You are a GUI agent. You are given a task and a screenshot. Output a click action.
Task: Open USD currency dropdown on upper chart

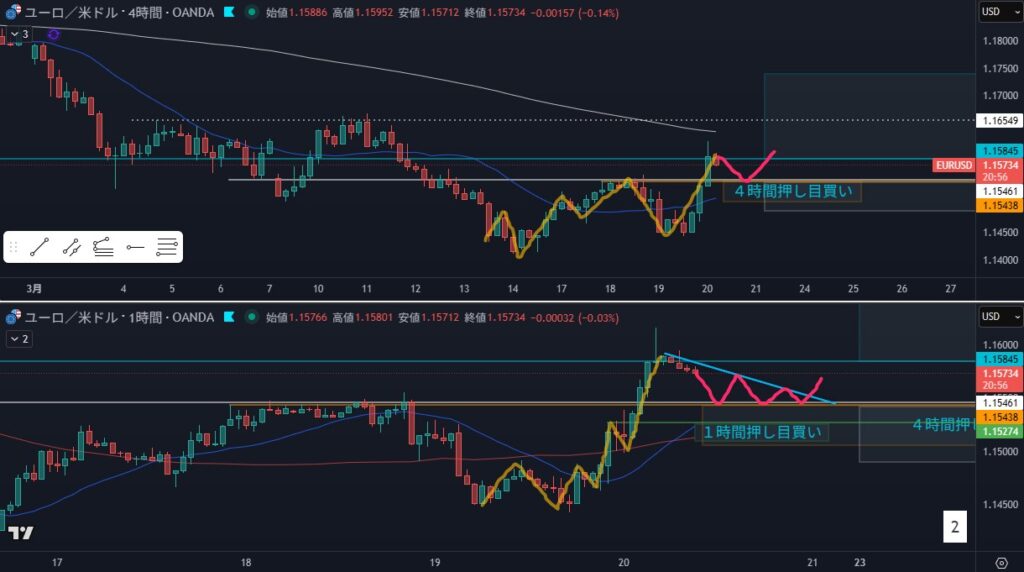[997, 12]
